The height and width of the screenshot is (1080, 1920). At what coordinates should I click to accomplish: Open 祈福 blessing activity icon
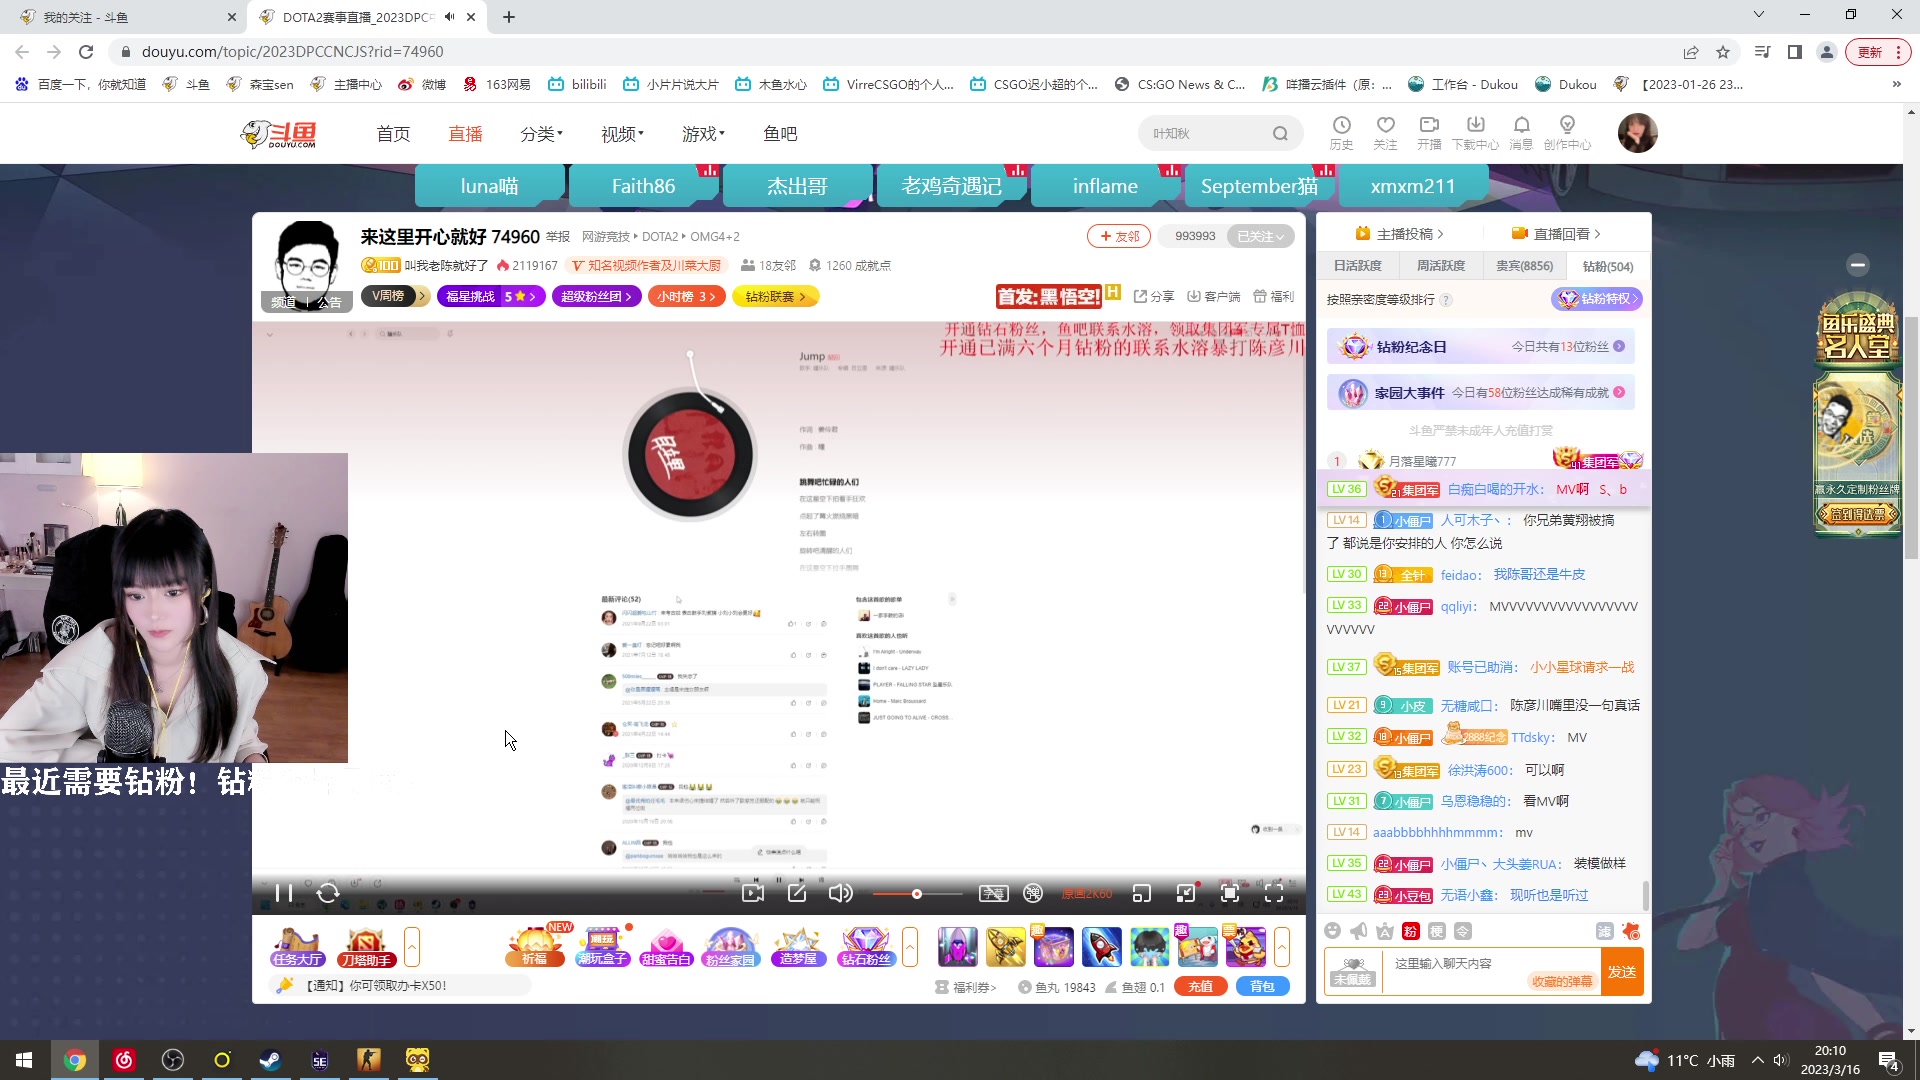535,947
